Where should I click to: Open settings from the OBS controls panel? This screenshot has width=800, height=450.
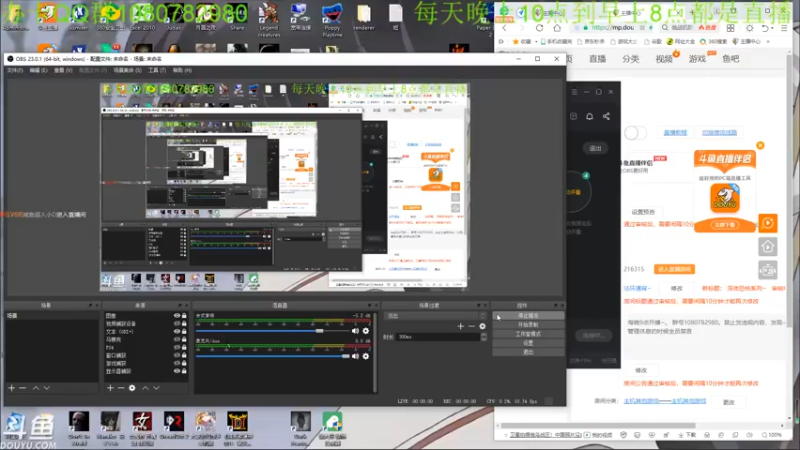[528, 343]
